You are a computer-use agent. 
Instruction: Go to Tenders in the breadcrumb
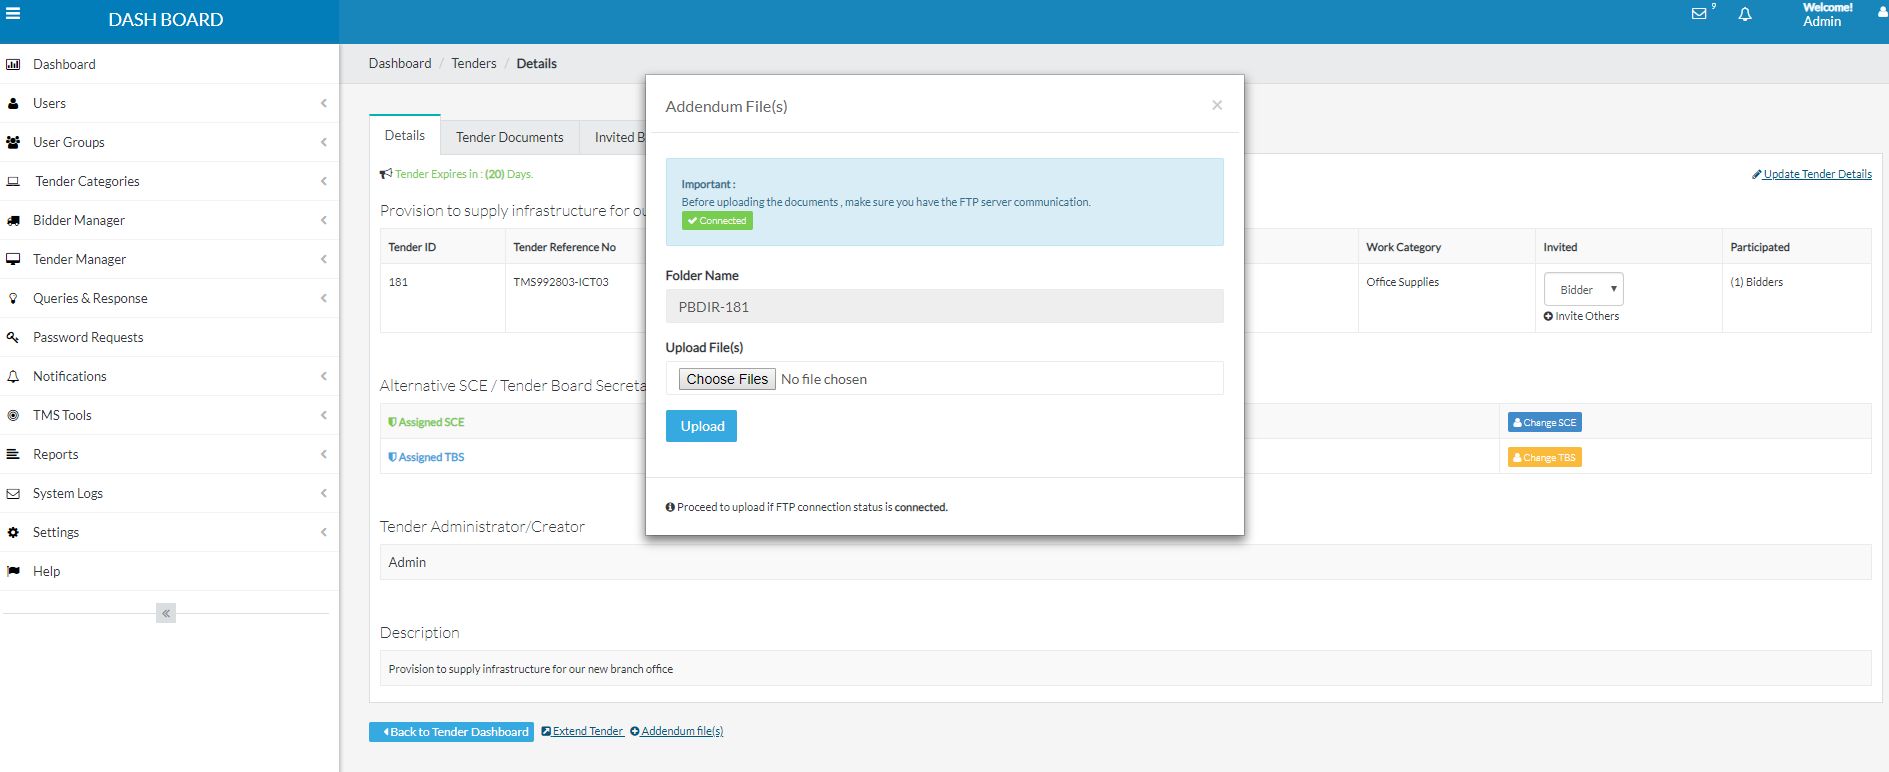[474, 63]
